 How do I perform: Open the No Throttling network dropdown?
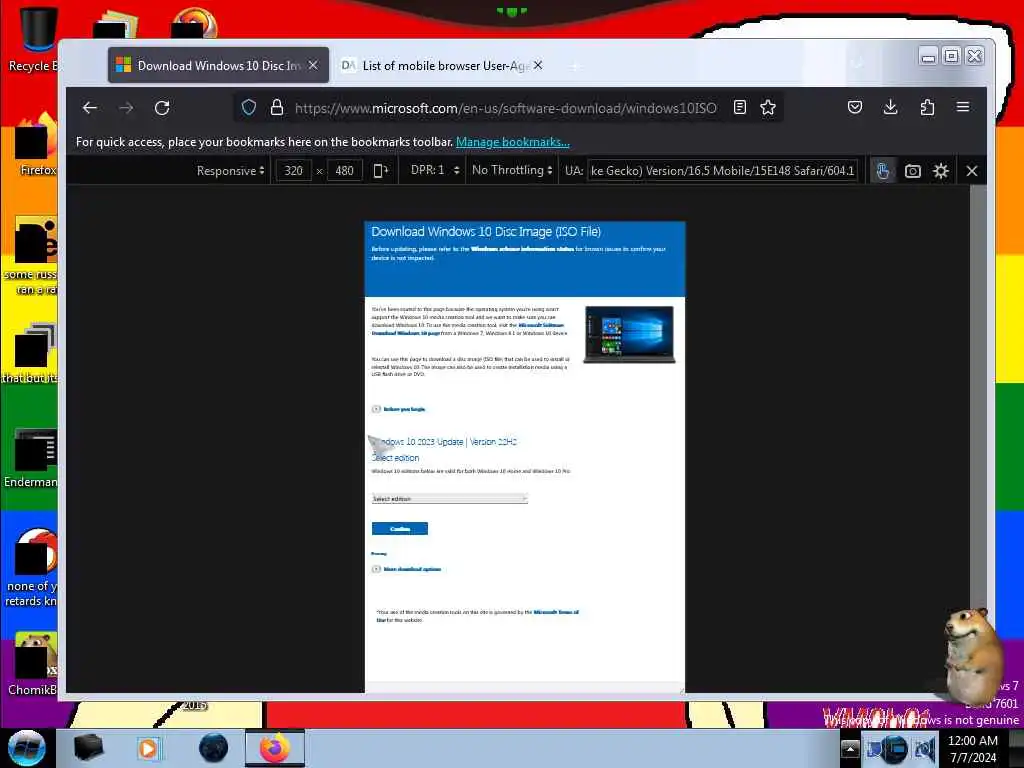tap(512, 170)
